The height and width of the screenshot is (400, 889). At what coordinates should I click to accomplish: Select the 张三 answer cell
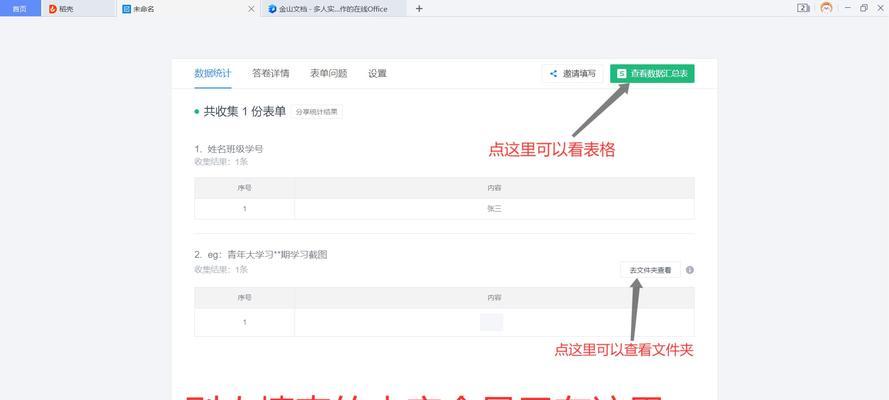(x=494, y=208)
